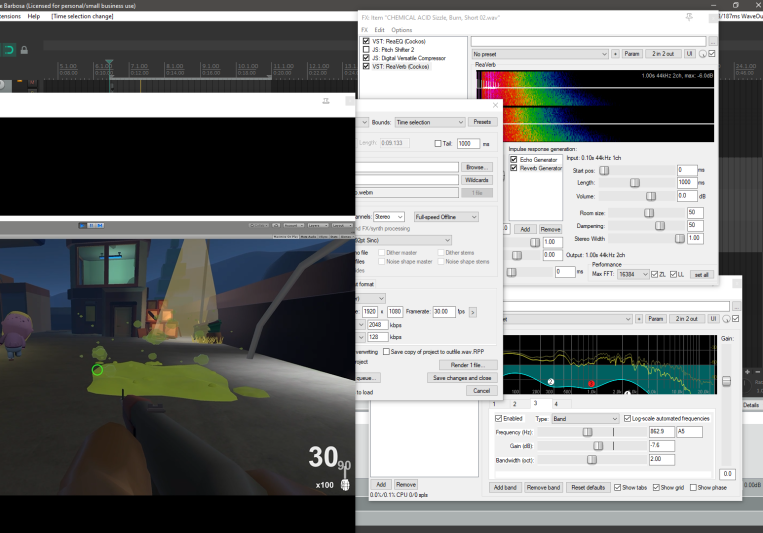Toggle JS: Digital Versatile Compressor checkbox

click(x=366, y=58)
